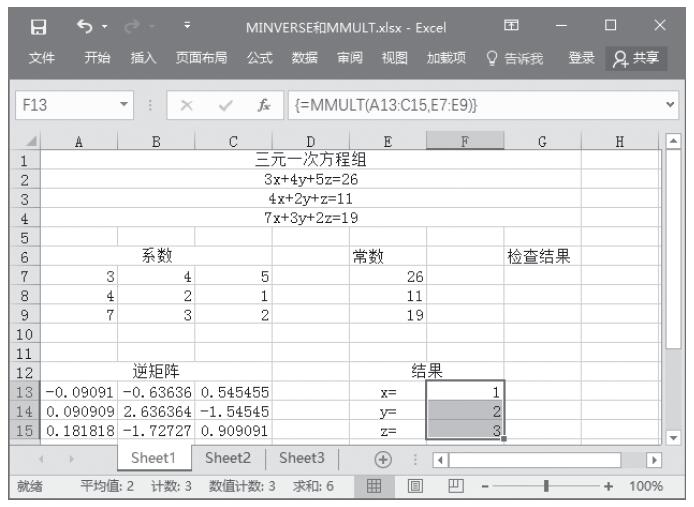This screenshot has width=694, height=507.
Task: Open the 公式 ribbon tab
Action: tap(259, 58)
